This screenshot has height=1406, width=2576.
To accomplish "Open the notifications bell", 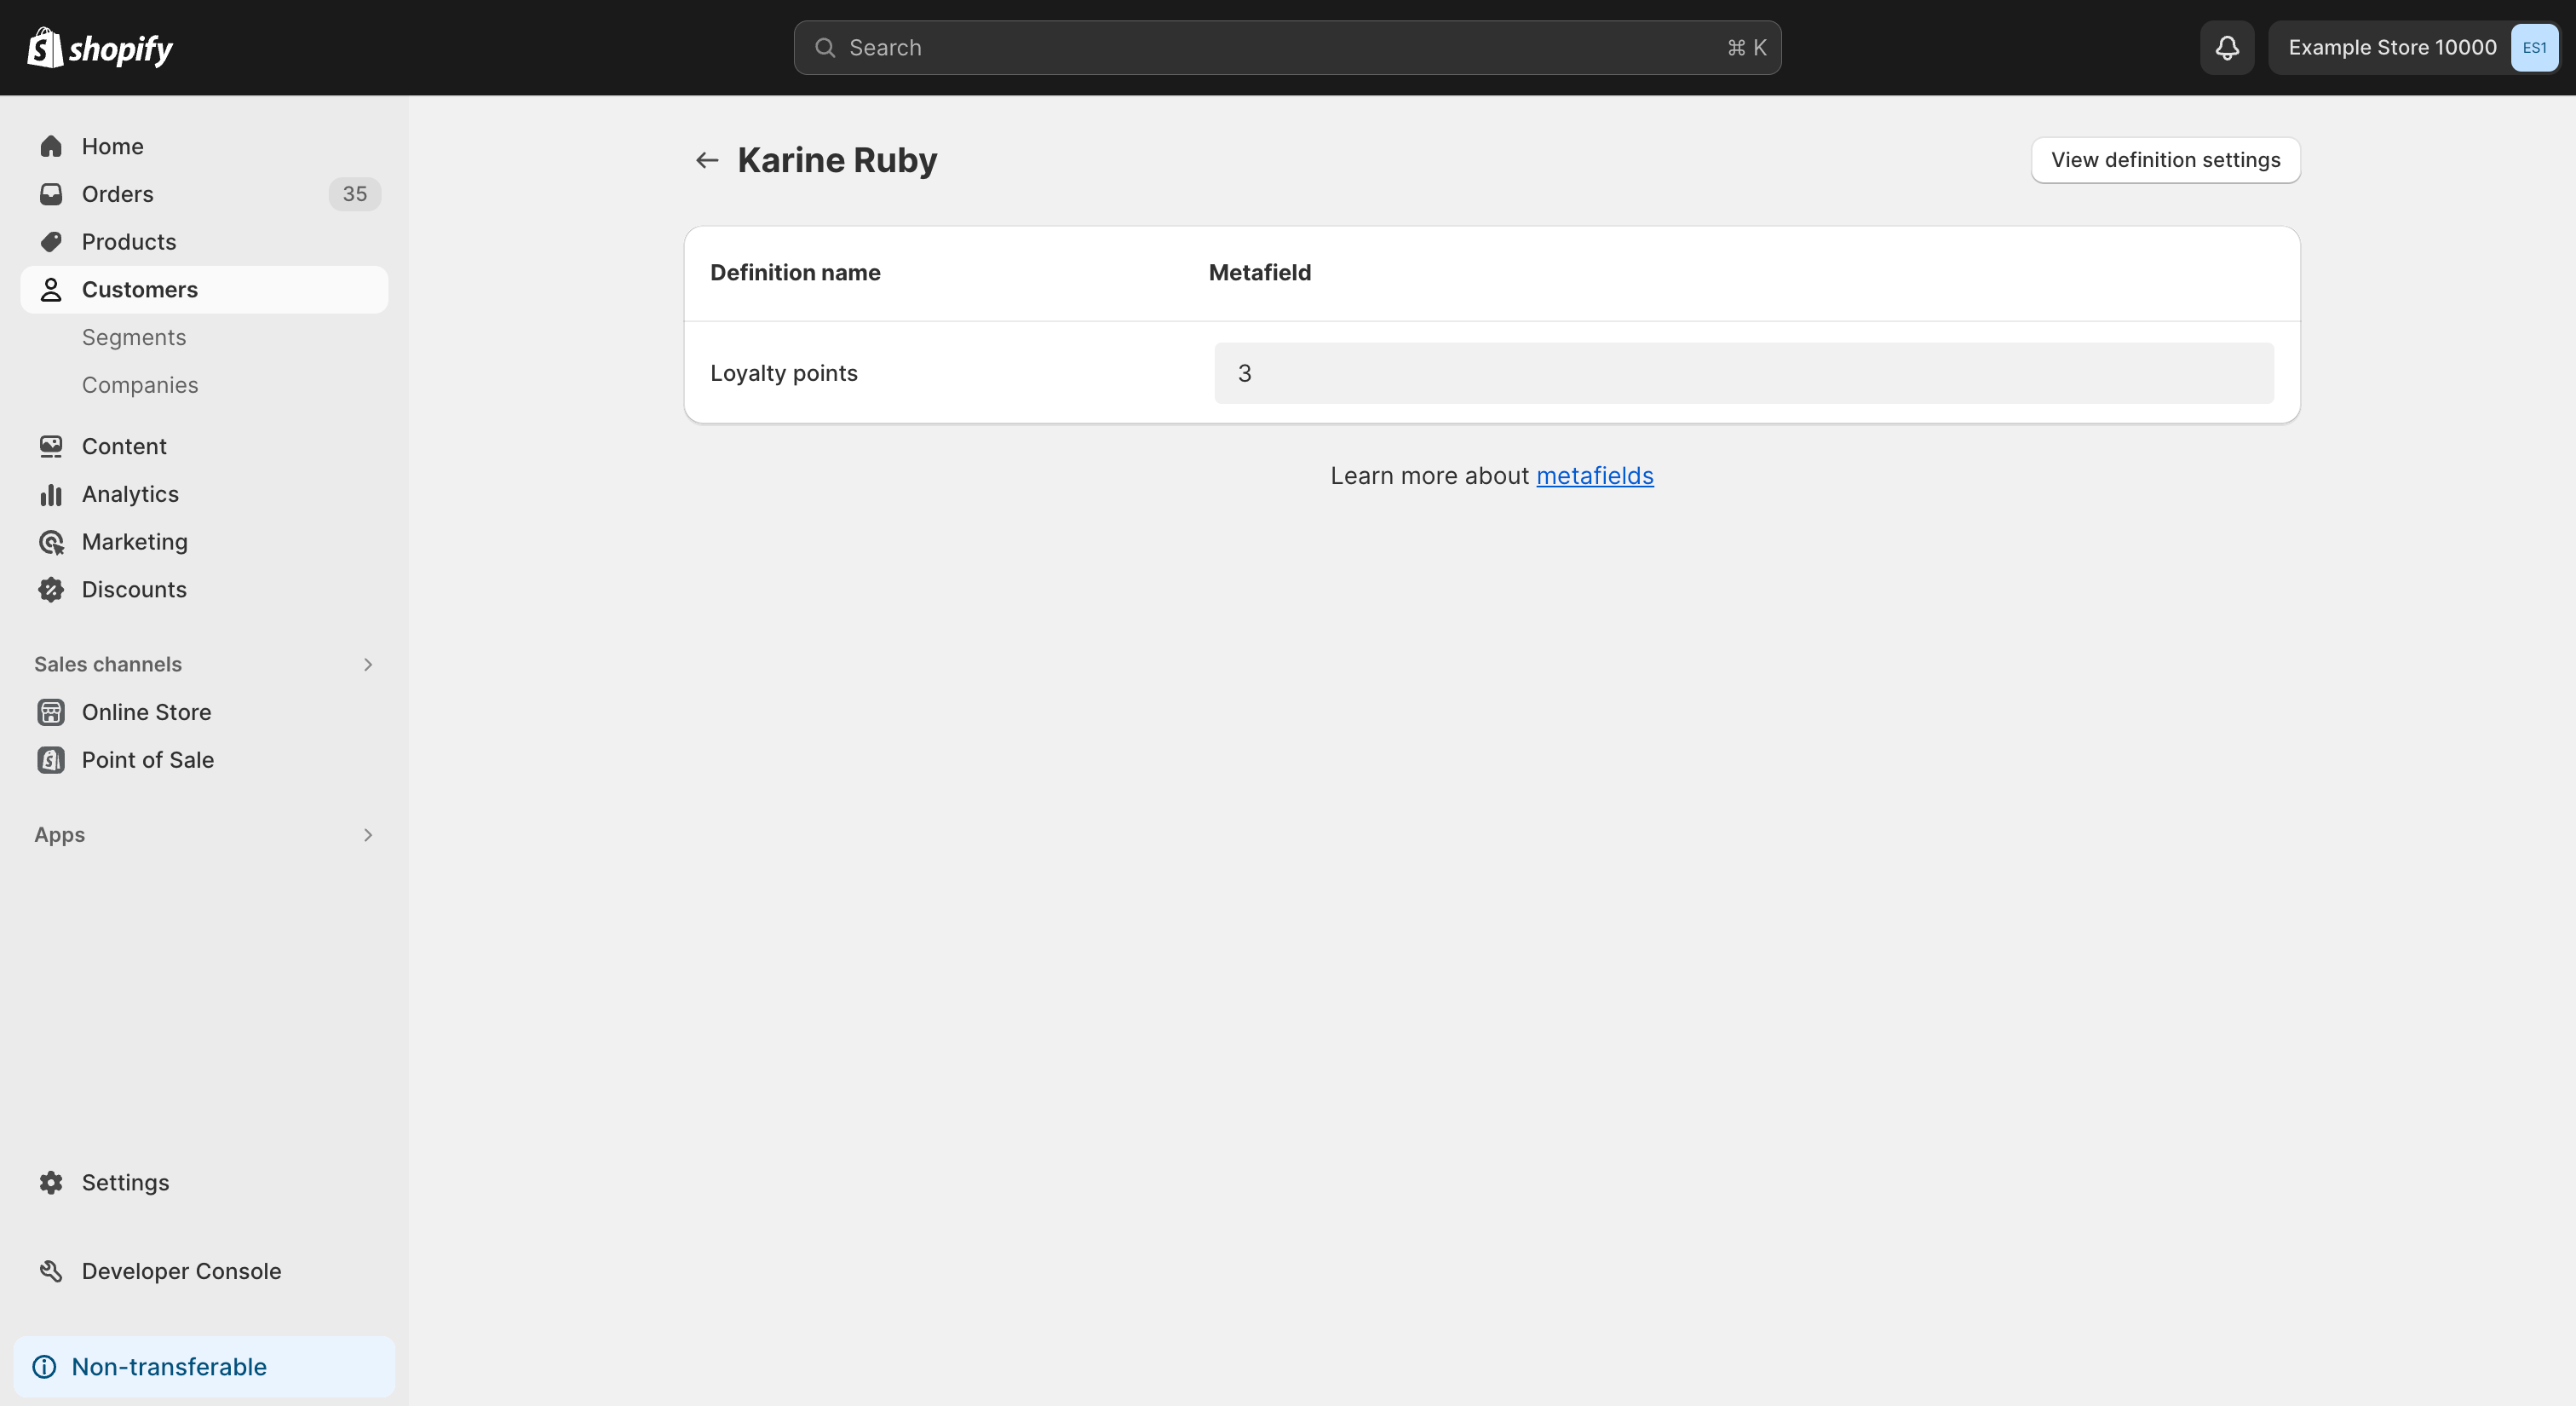I will (2226, 47).
